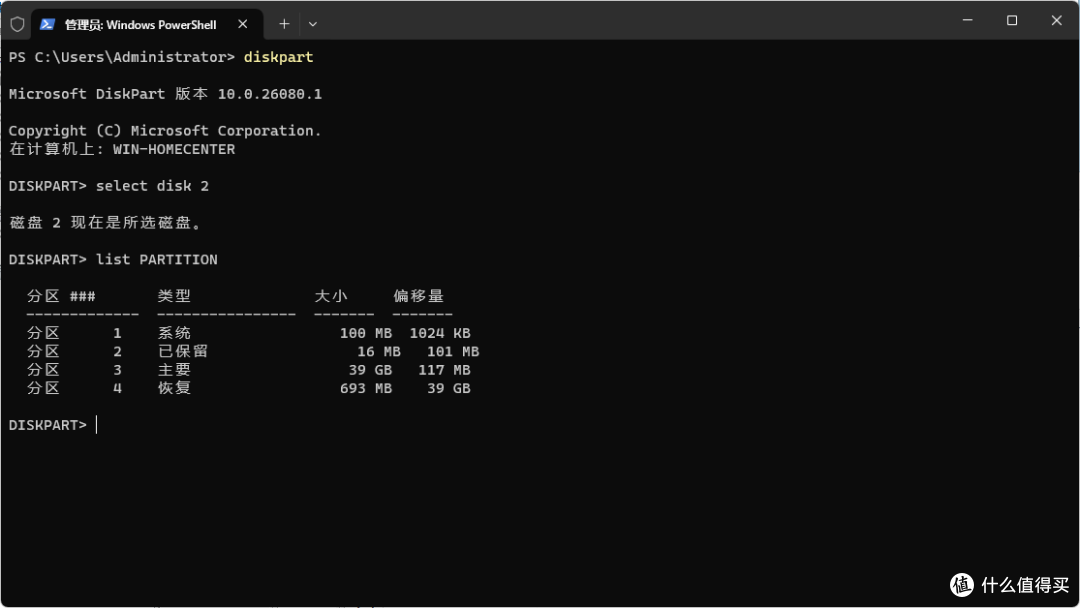Click the 类型 column header
This screenshot has width=1080, height=608.
coord(174,296)
